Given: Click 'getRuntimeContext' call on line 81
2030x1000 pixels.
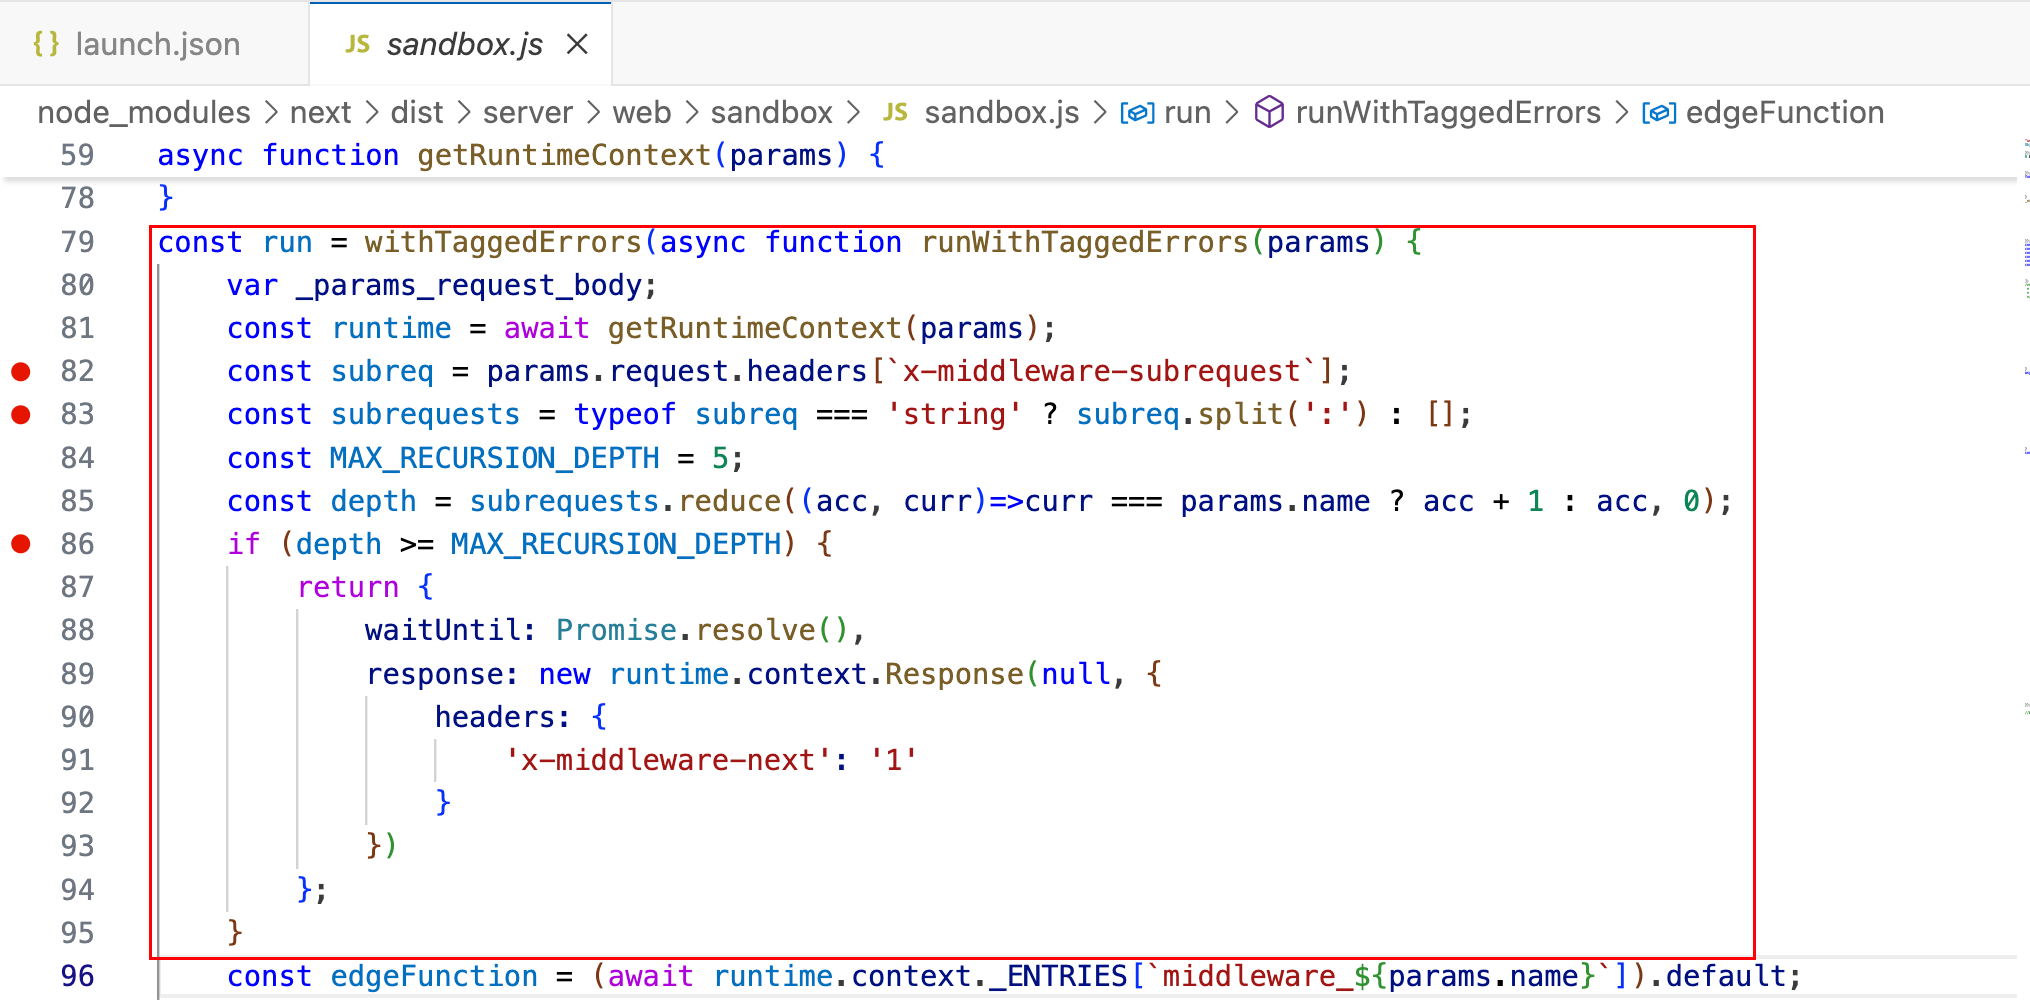Looking at the screenshot, I should [x=755, y=328].
